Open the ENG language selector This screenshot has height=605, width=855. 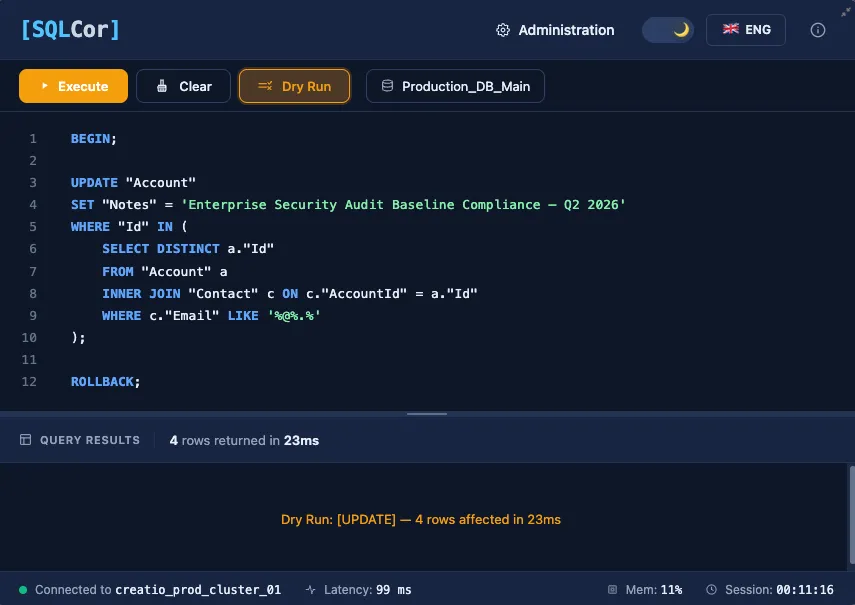745,30
